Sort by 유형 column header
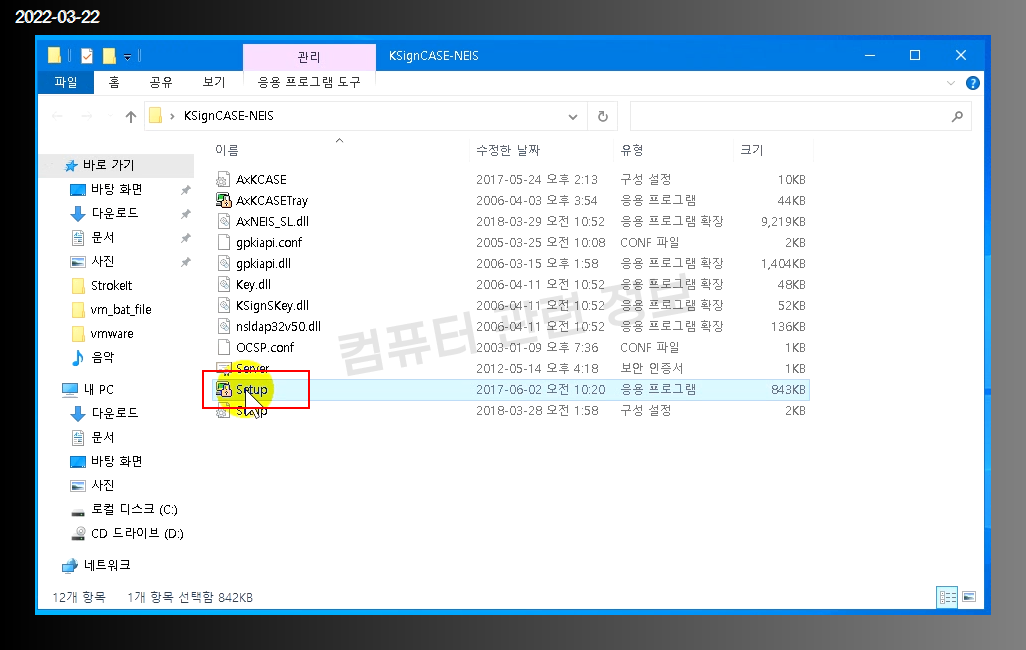 coord(631,150)
